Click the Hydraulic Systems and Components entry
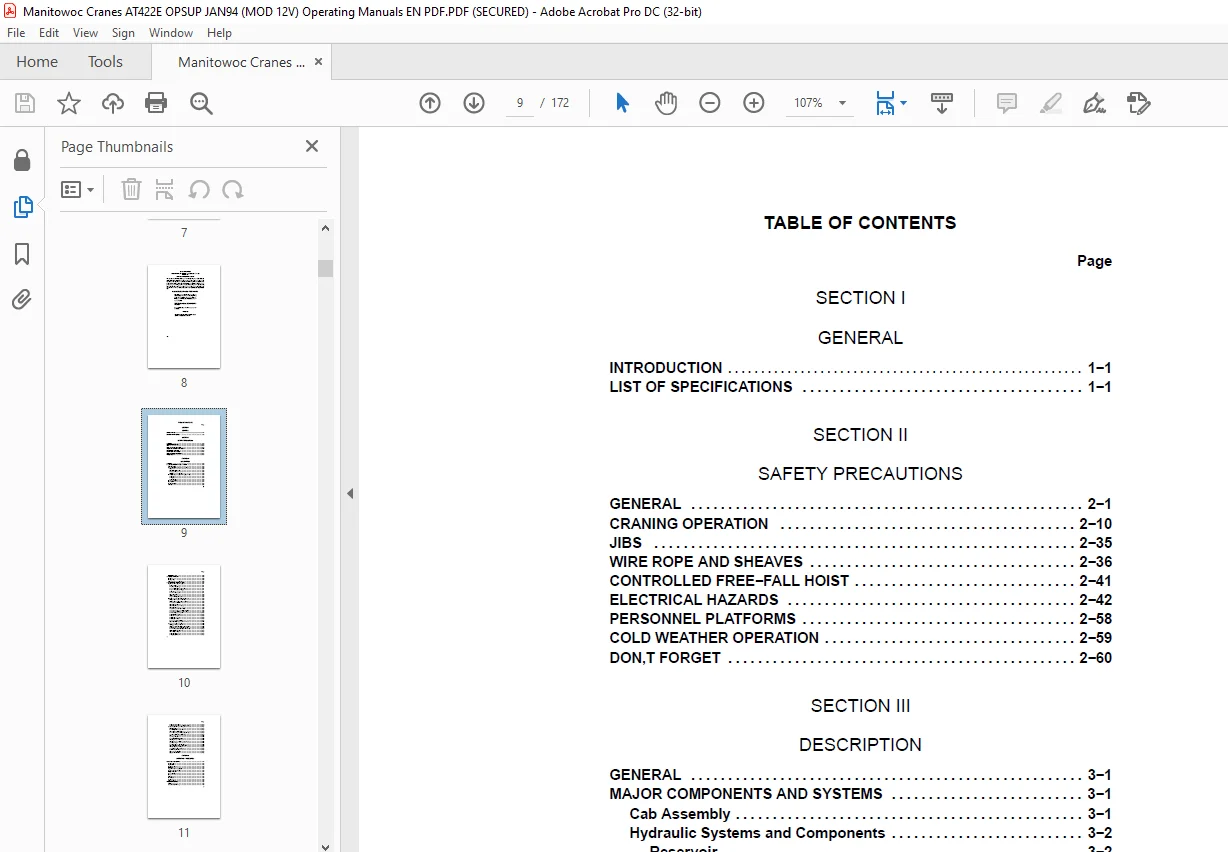This screenshot has width=1228, height=852. click(870, 833)
